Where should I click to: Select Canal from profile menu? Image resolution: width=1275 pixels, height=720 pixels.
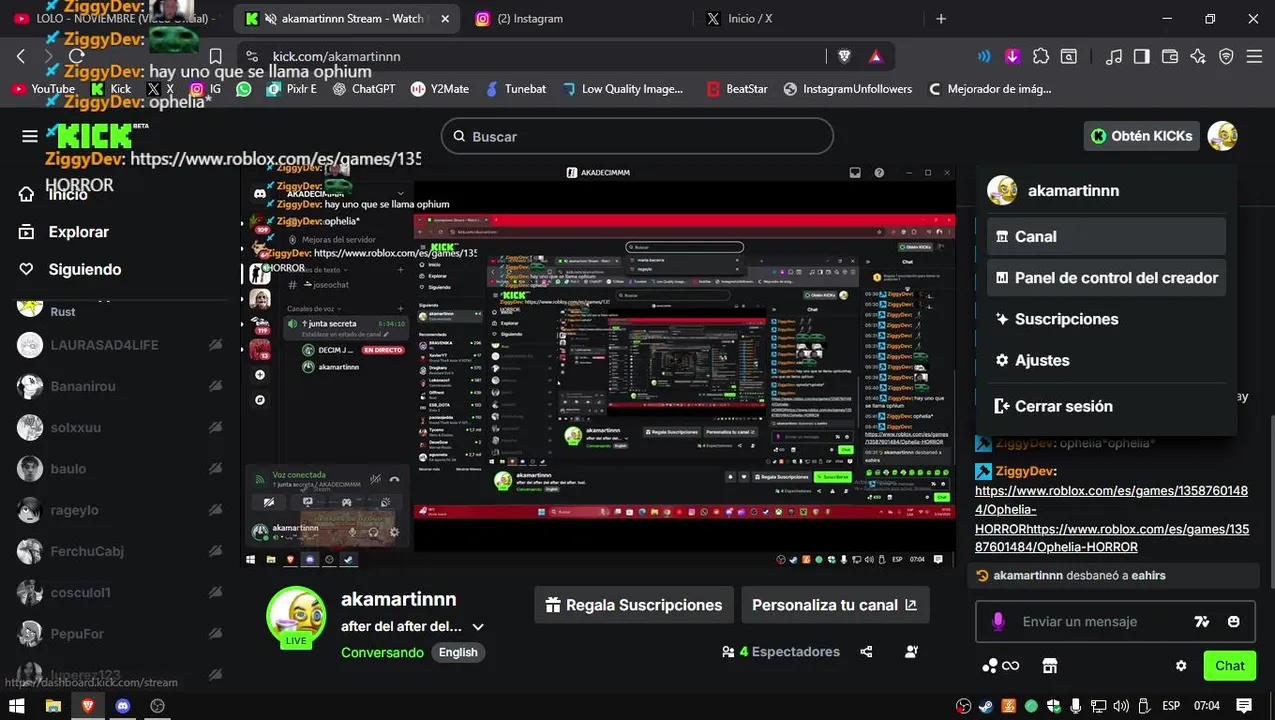coord(1106,236)
